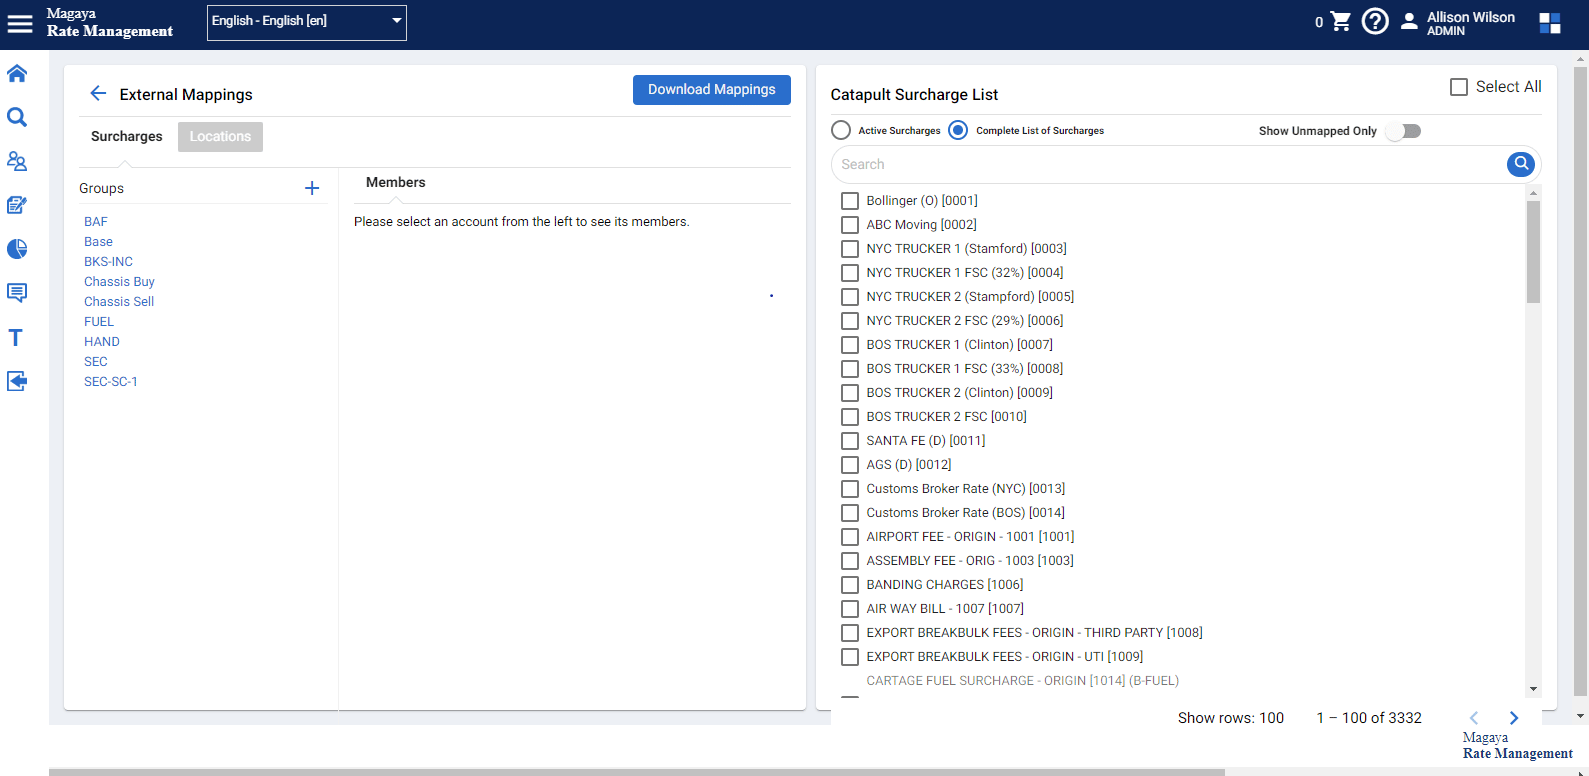Open Allison Wilson user profile icon
Image resolution: width=1589 pixels, height=776 pixels.
(1409, 21)
